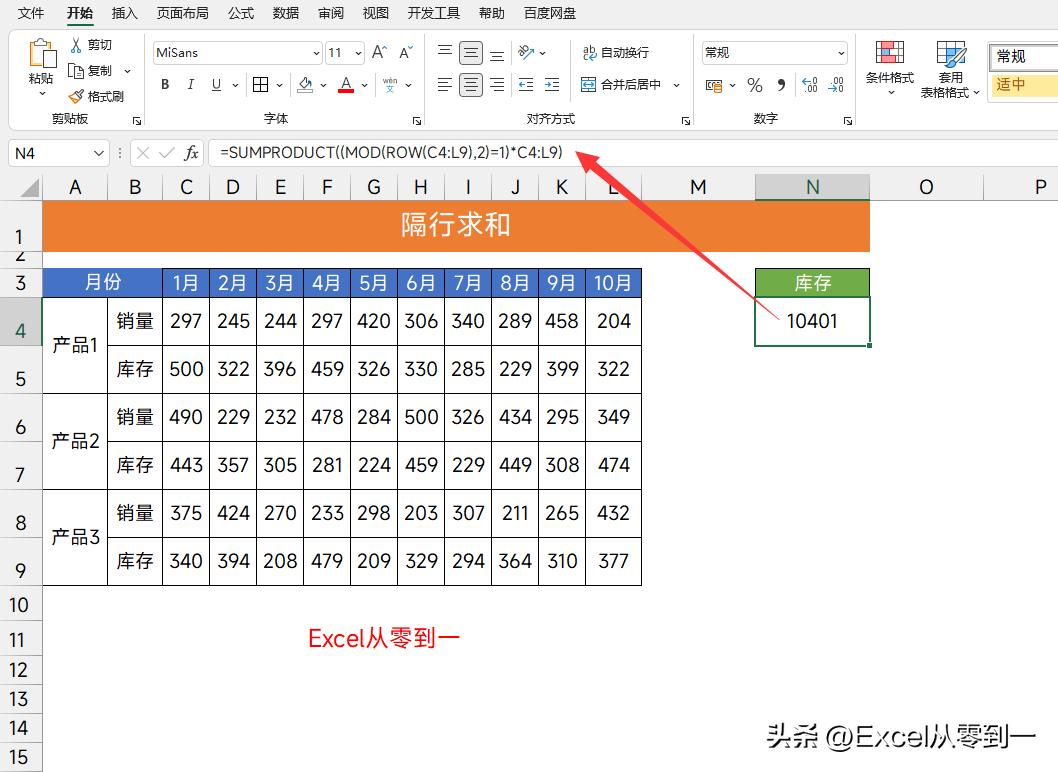Click the increase decimal places icon
The width and height of the screenshot is (1058, 772).
[809, 87]
